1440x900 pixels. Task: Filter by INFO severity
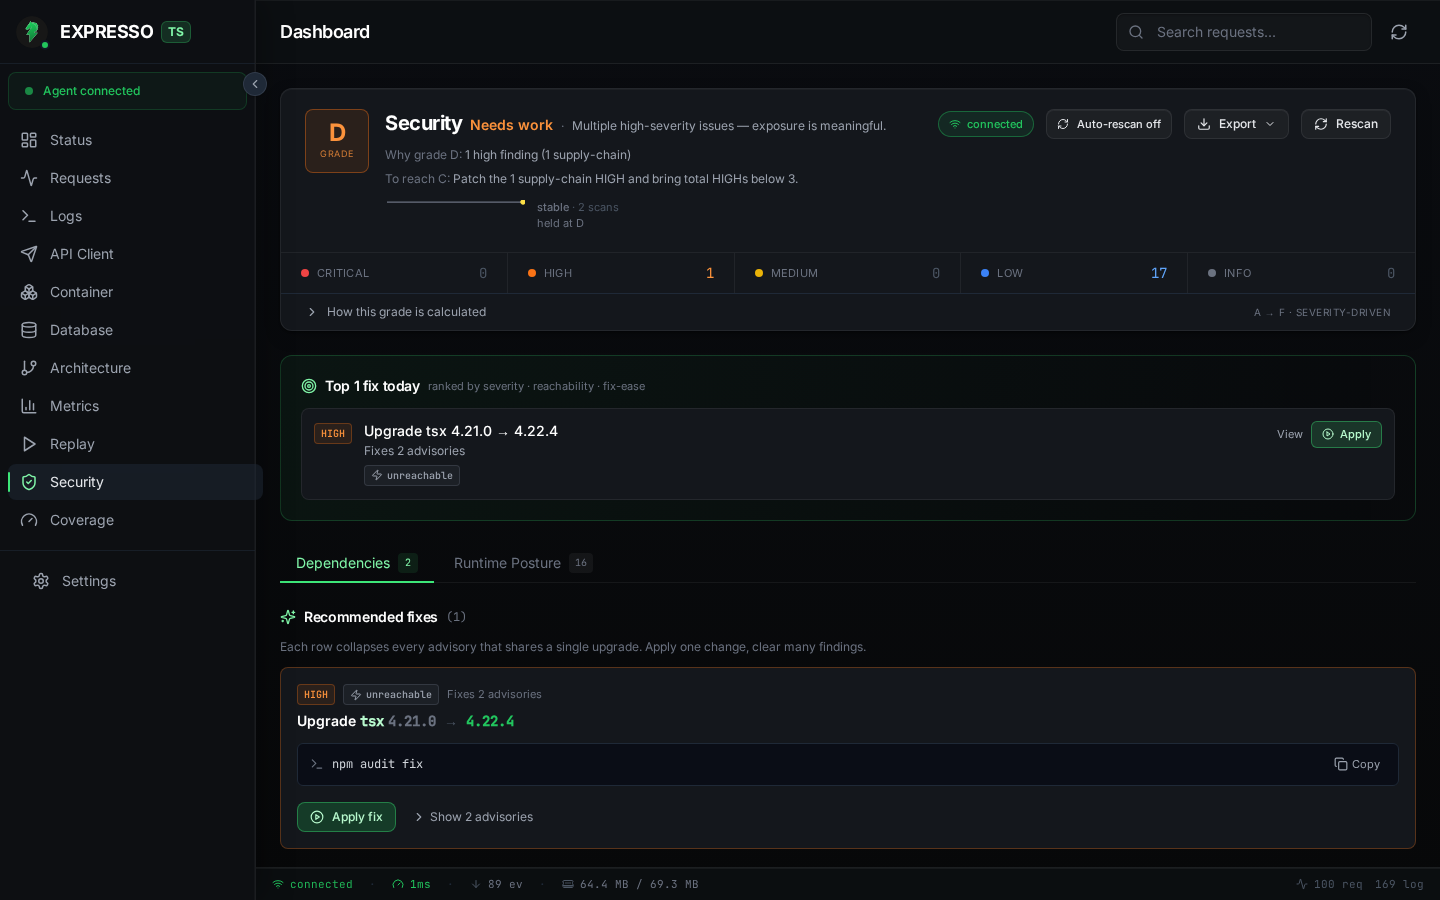1301,273
